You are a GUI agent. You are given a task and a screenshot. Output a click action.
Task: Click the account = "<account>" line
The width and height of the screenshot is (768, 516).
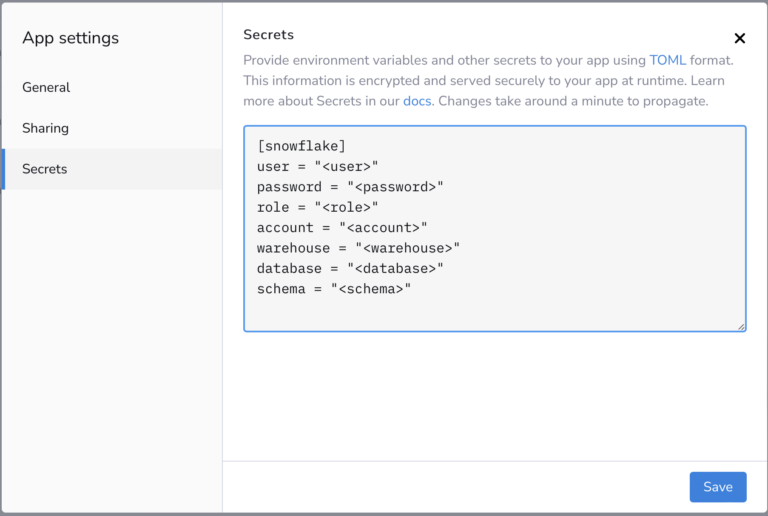(x=341, y=228)
